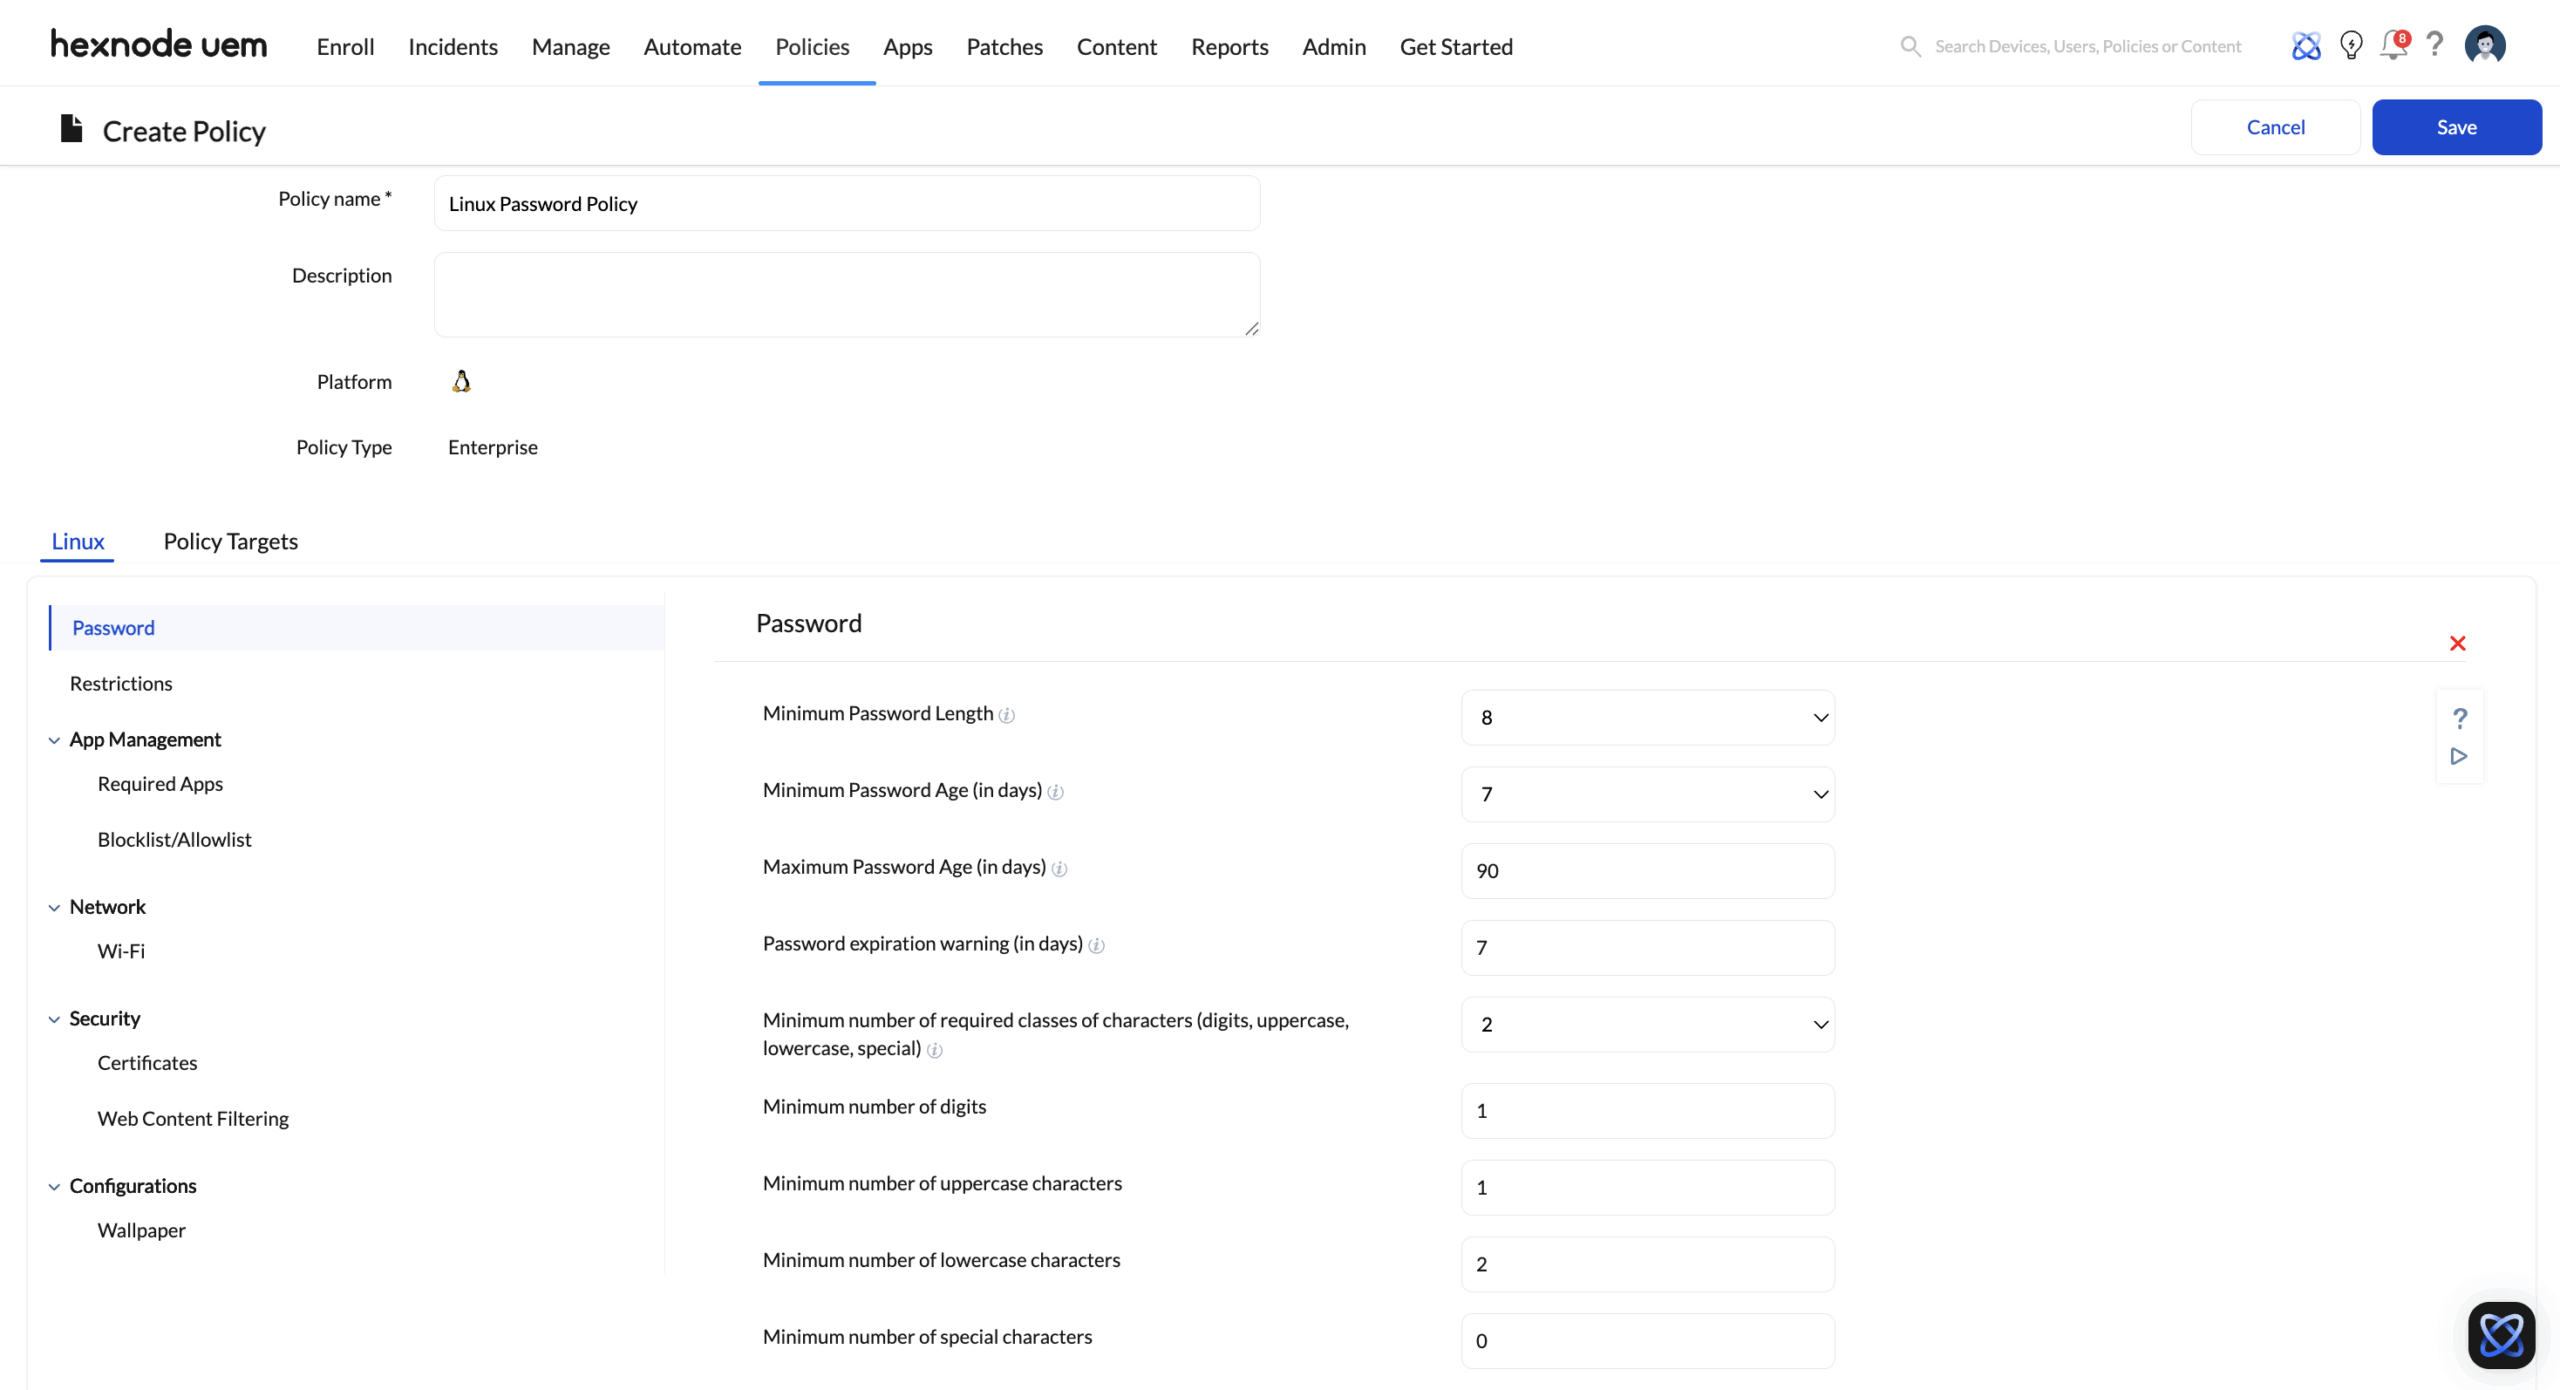2560x1390 pixels.
Task: Open the lightbulb tips icon
Action: click(x=2351, y=45)
